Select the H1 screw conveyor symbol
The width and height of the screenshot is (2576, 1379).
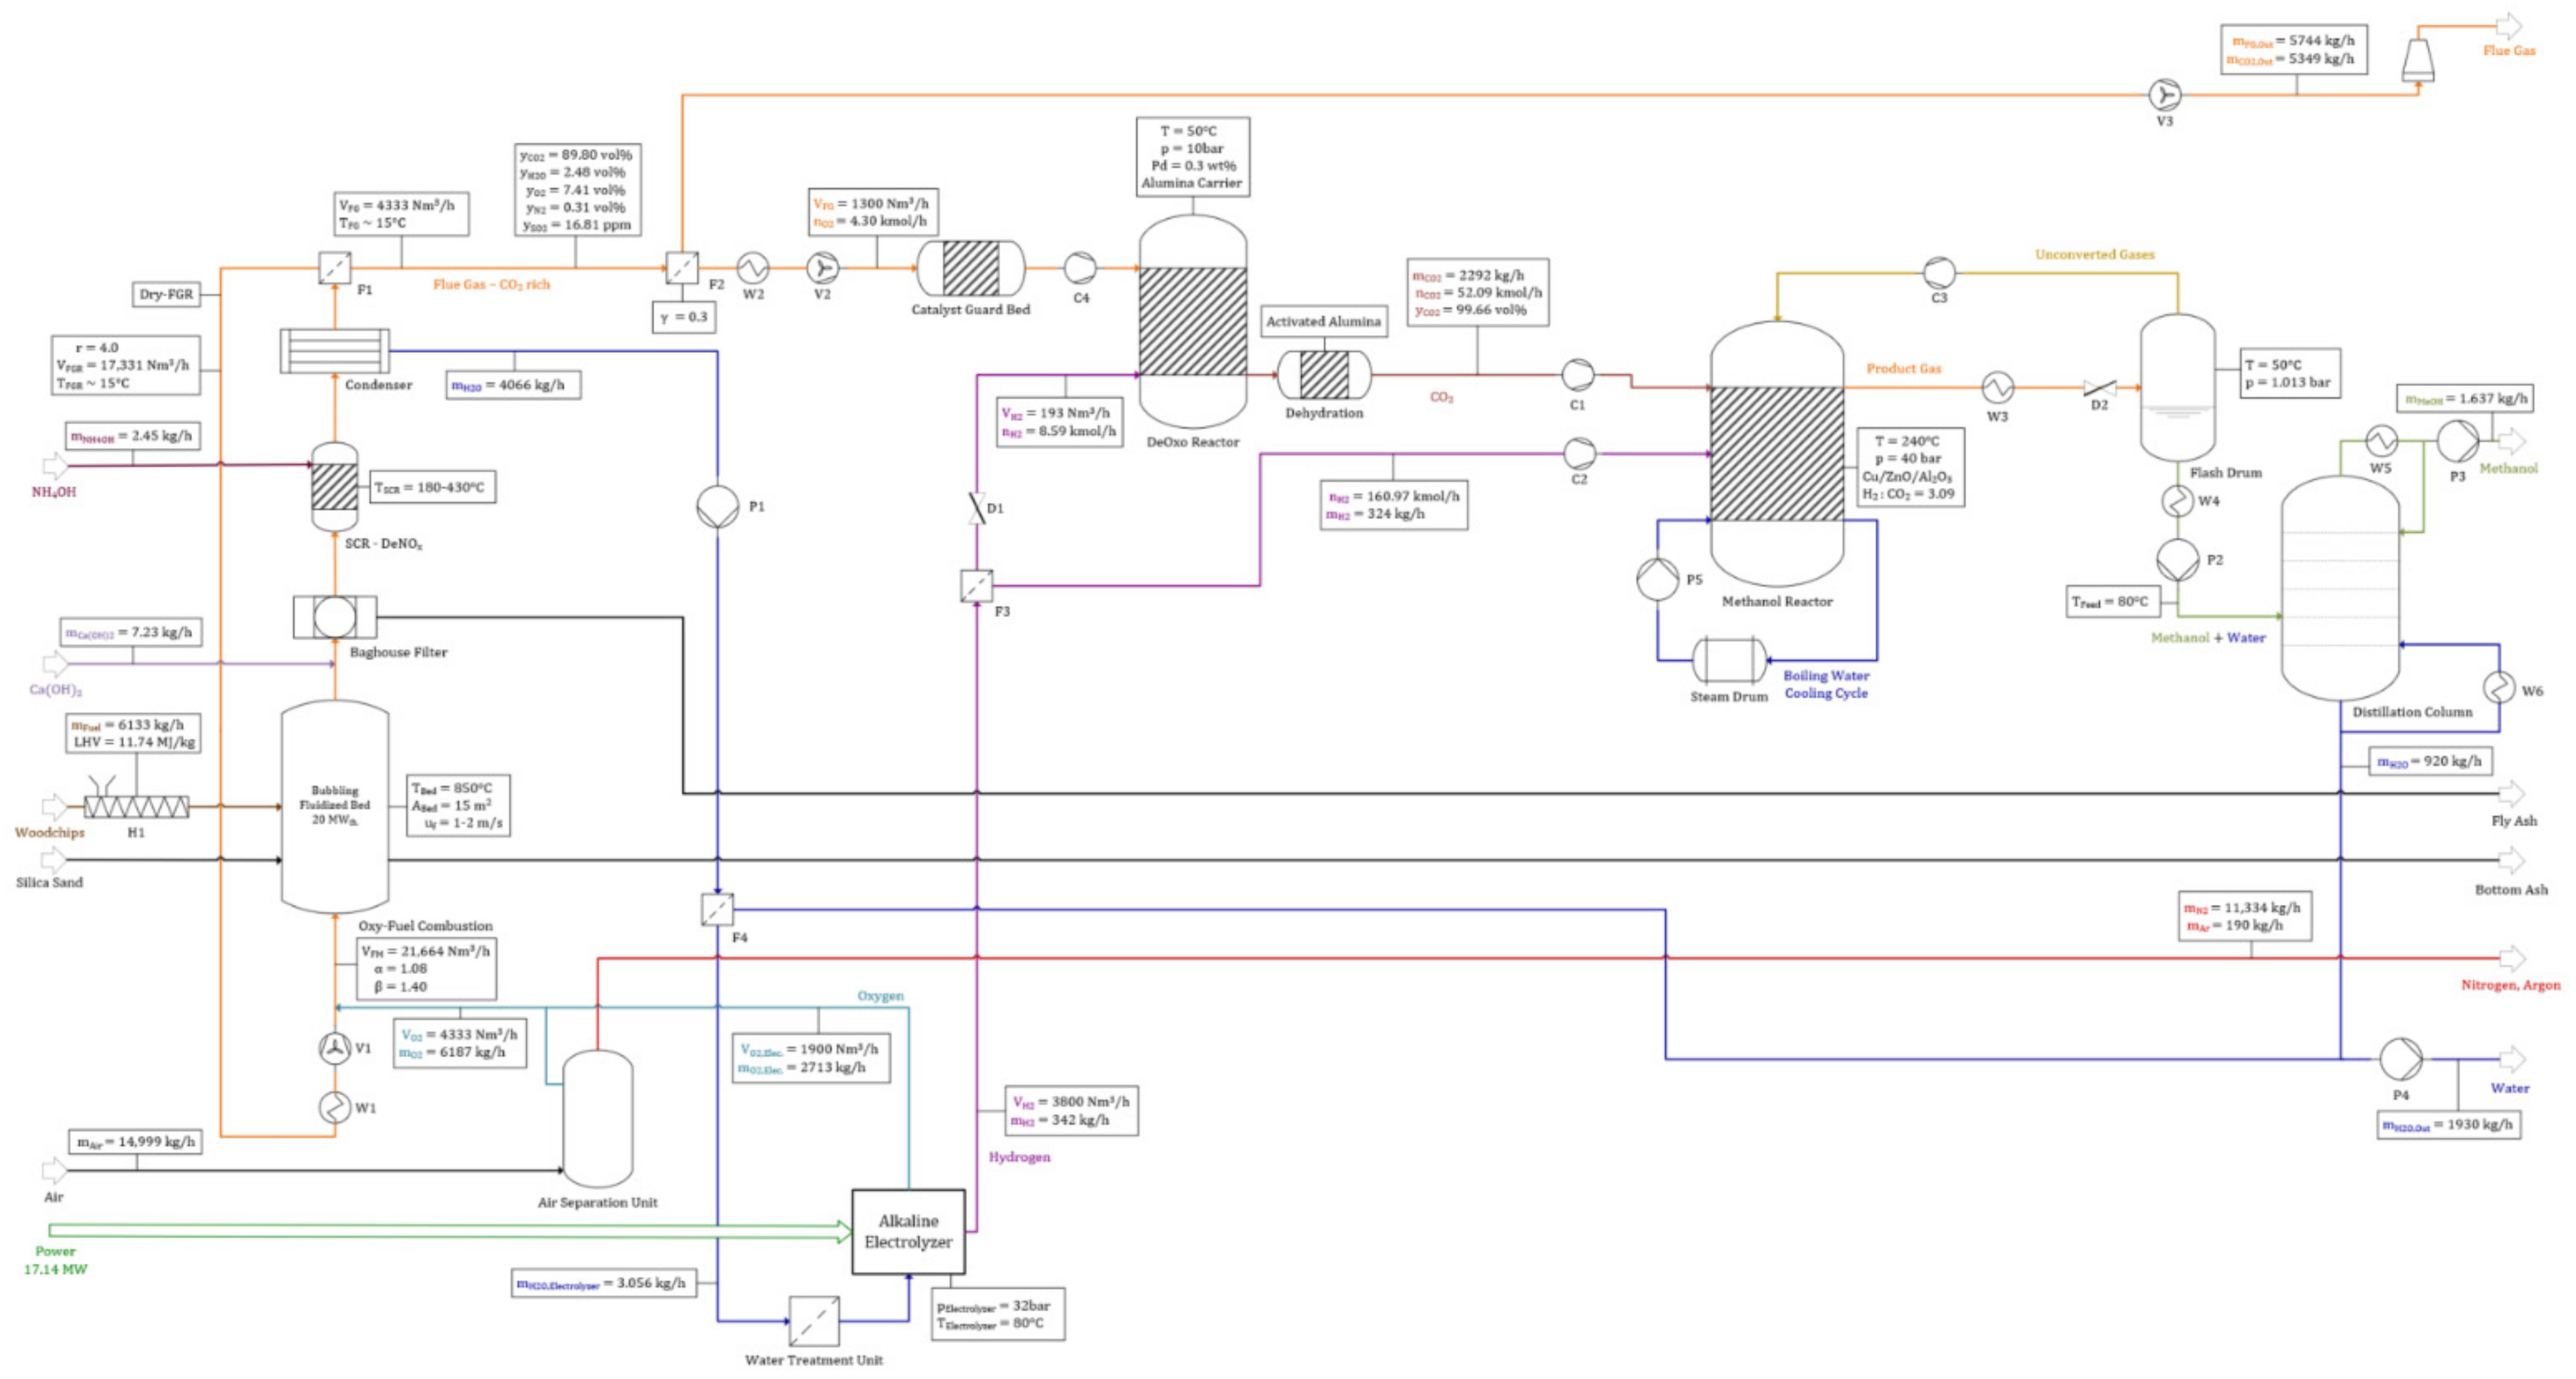click(136, 806)
